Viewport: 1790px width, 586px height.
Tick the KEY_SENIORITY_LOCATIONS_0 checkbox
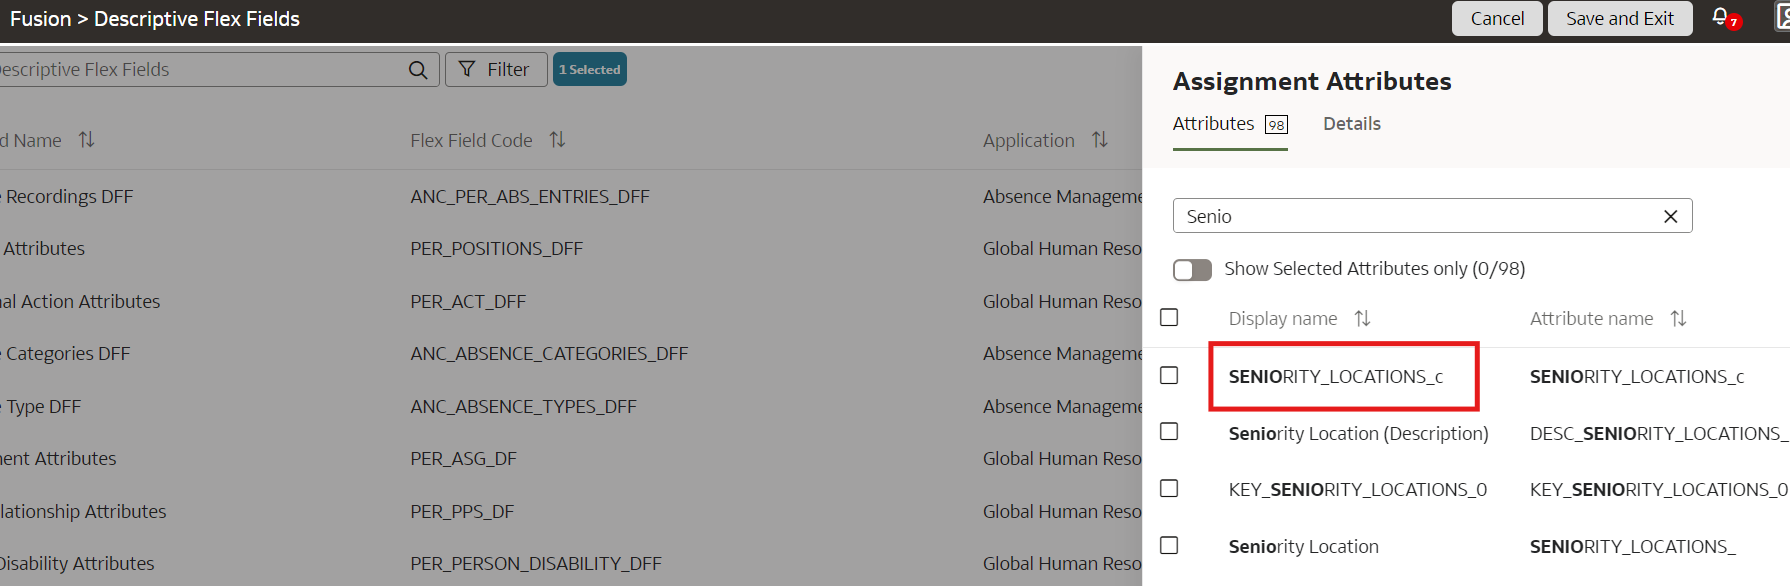(1169, 488)
